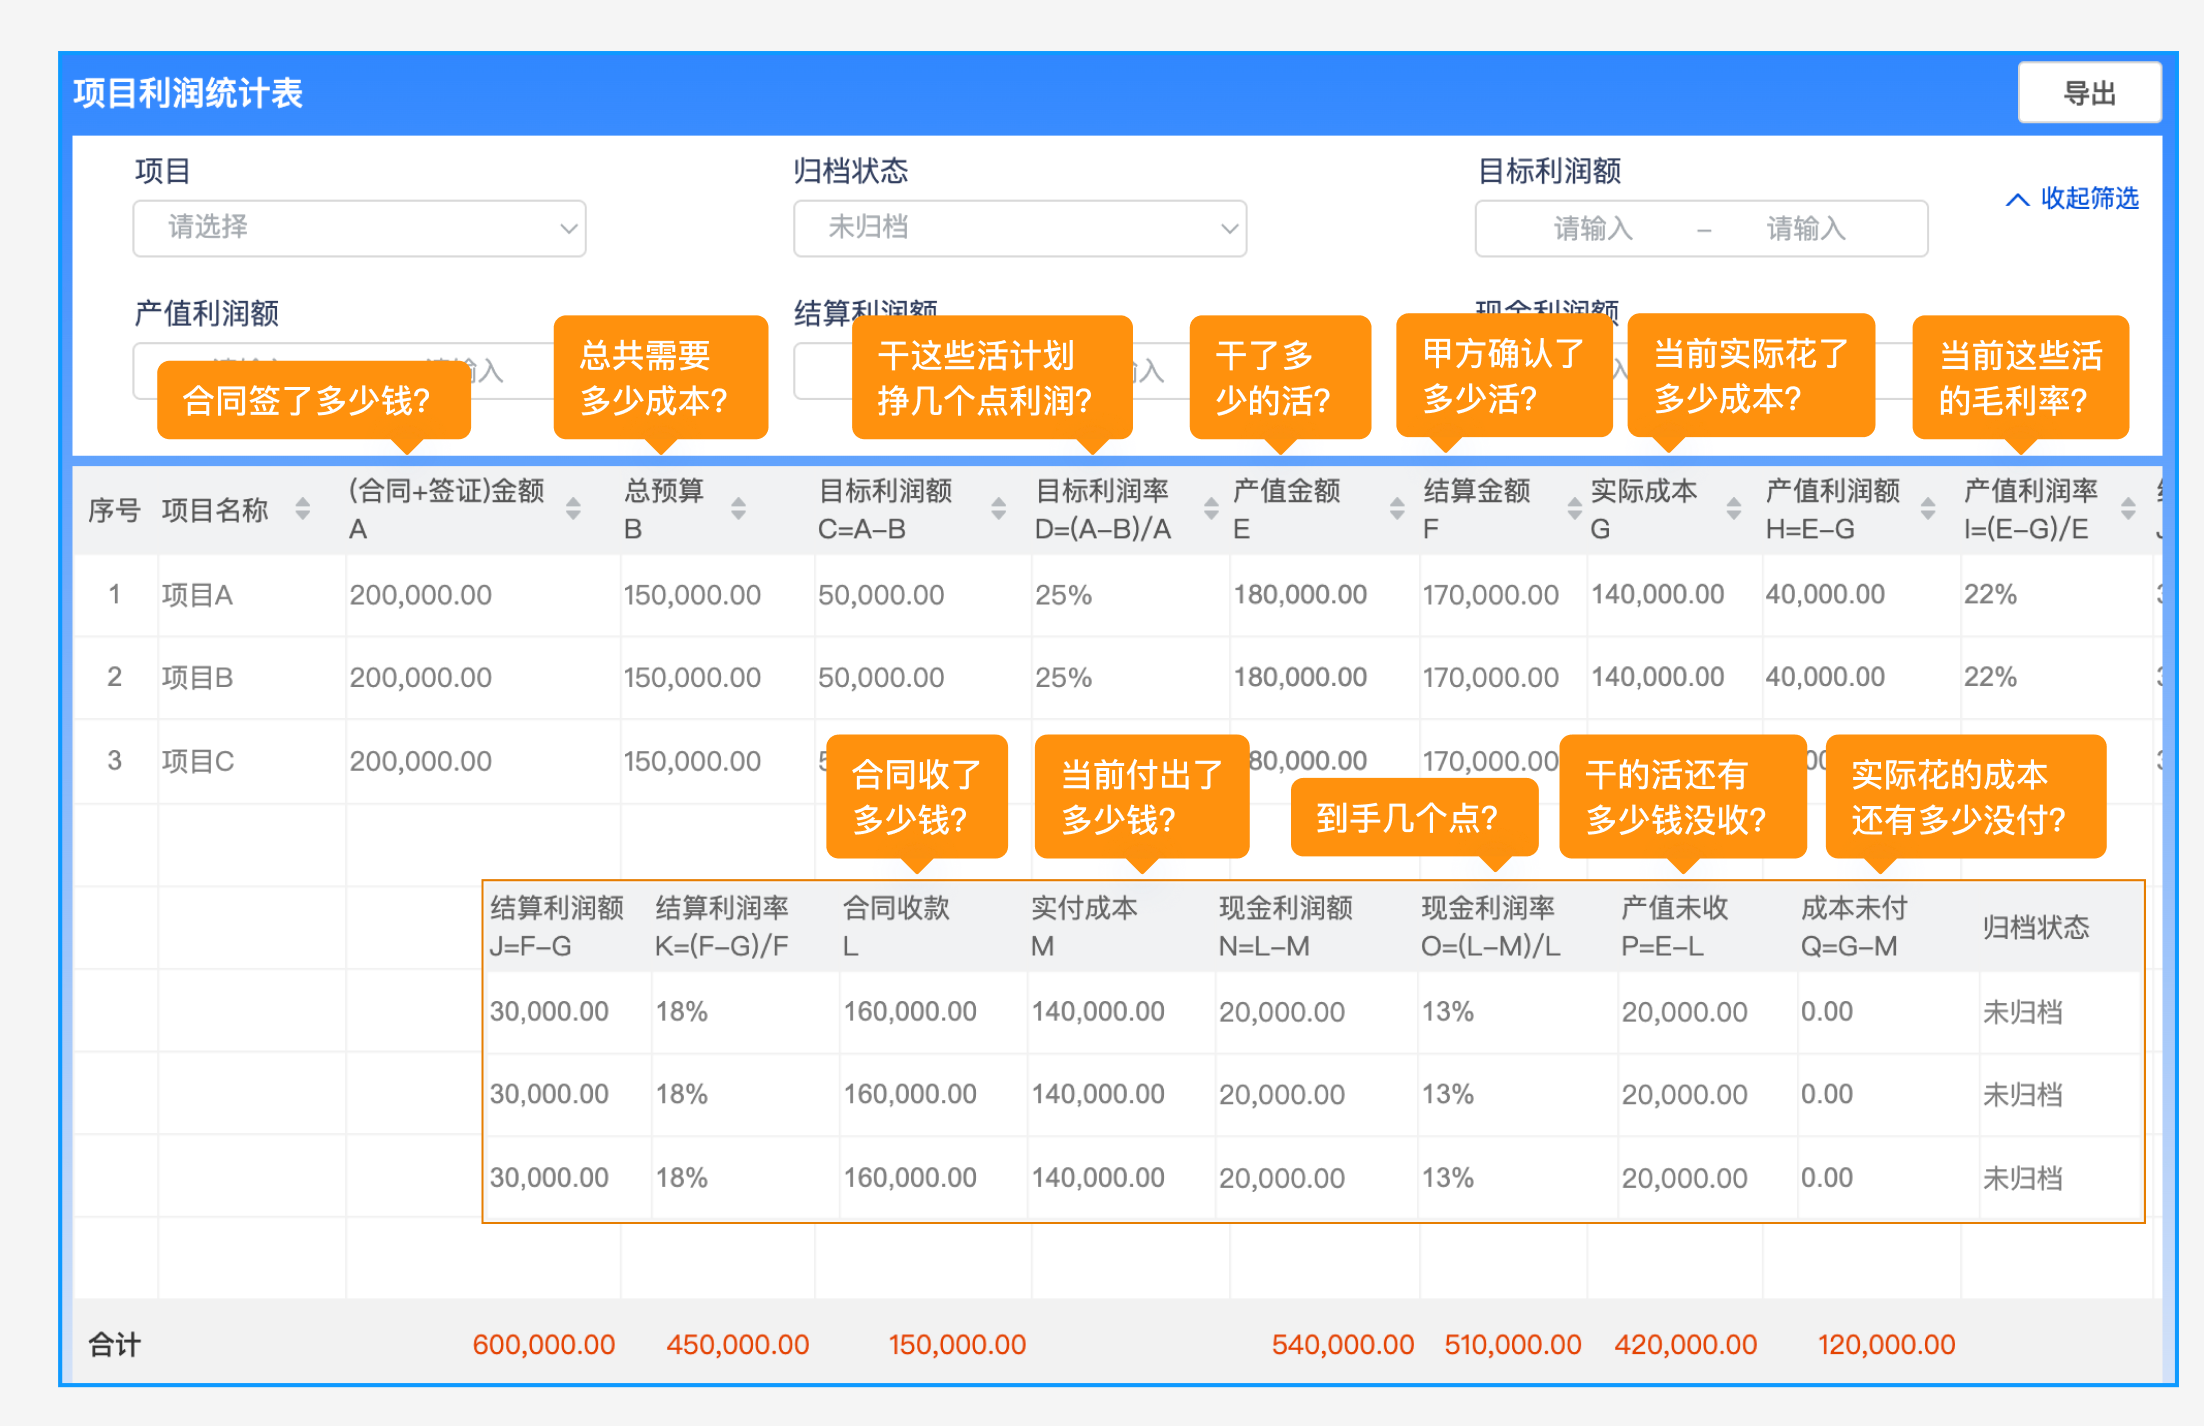Toggle sort on 目标利润率 column
The image size is (2204, 1426).
tap(1211, 509)
